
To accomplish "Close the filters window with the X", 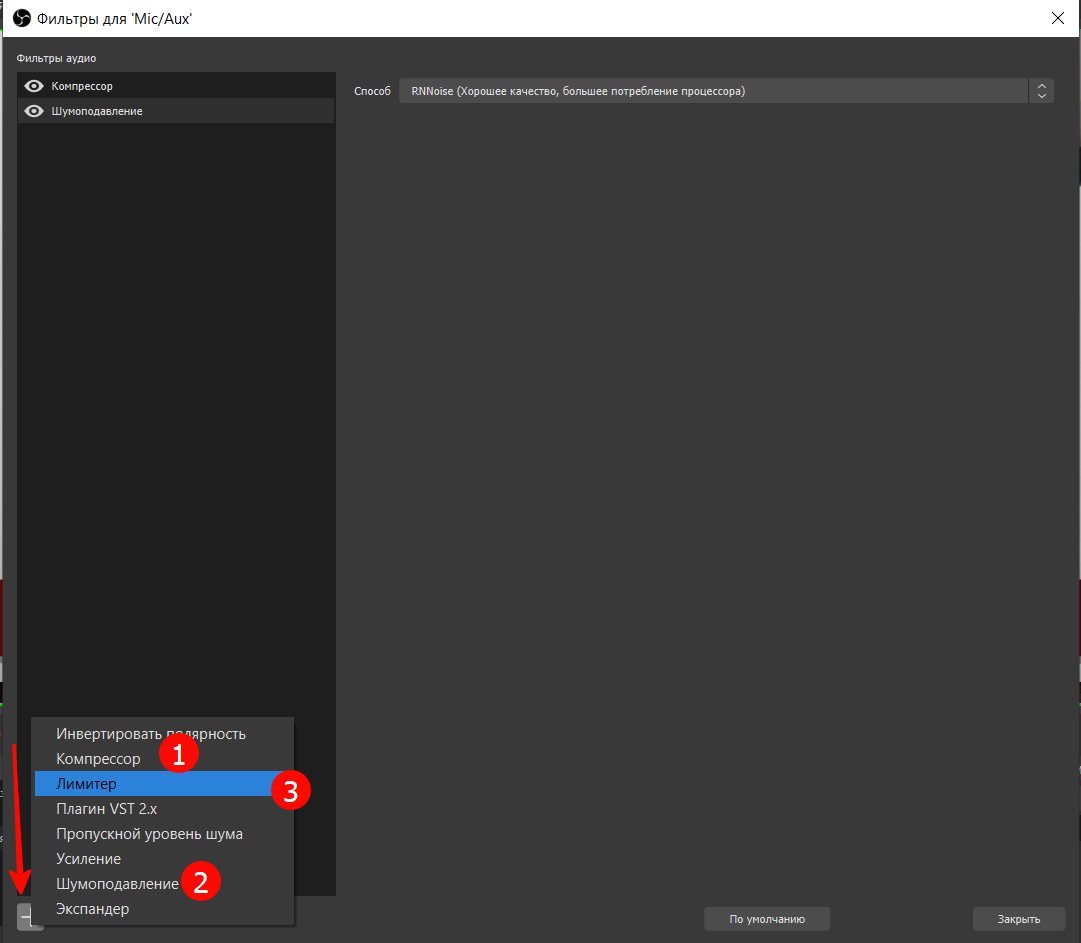I will (1058, 18).
